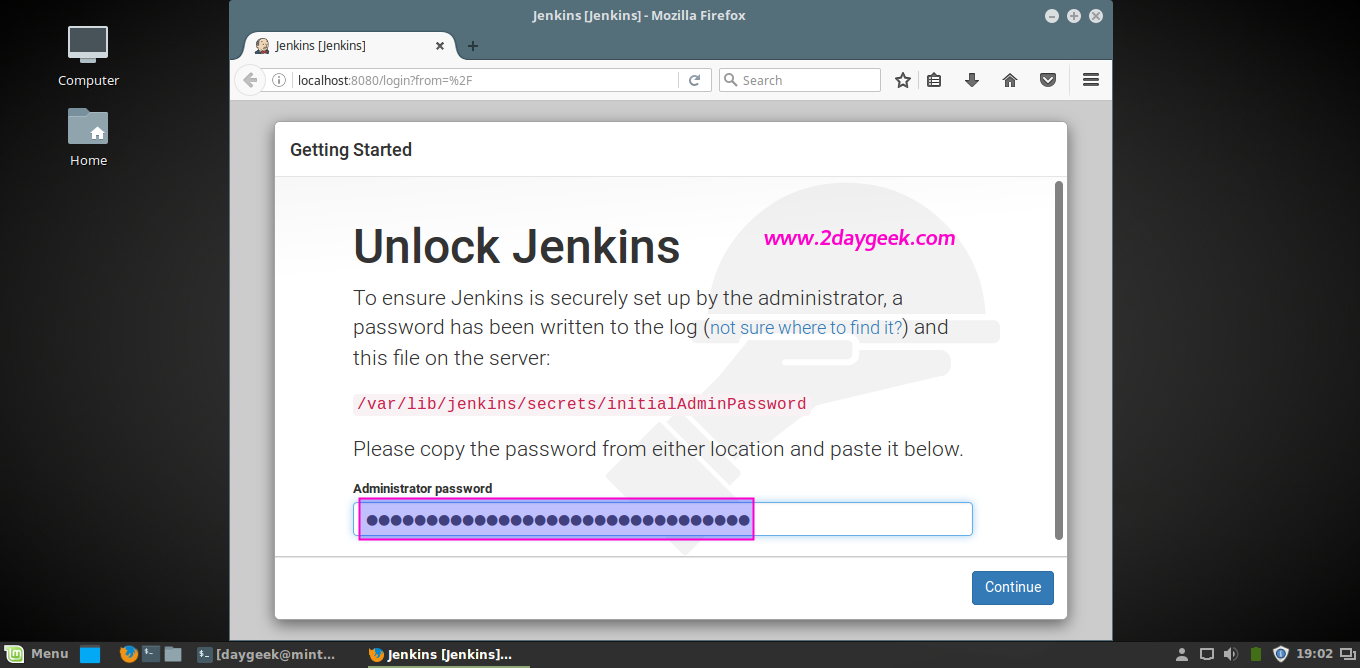The image size is (1360, 668).
Task: Open the update manager shield icon
Action: pos(1281,654)
